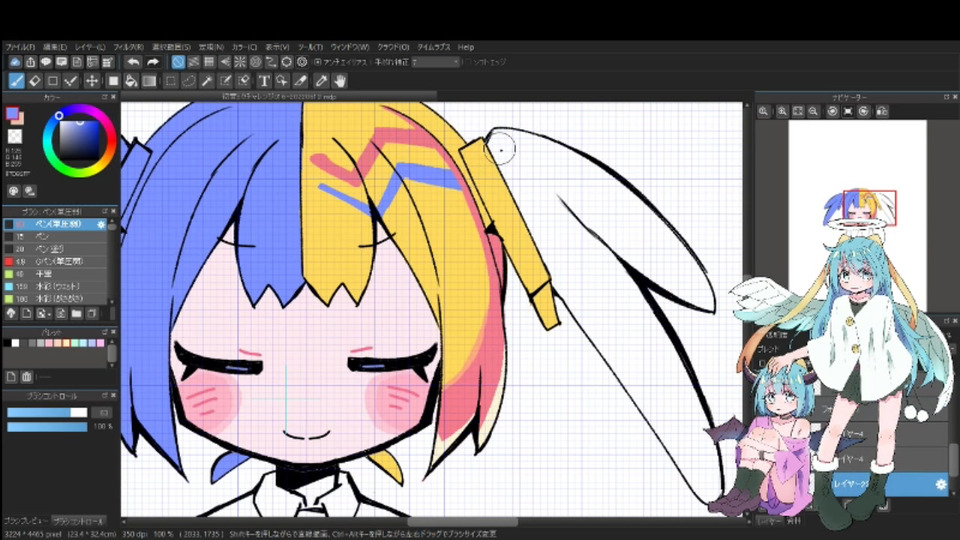Select the Dot tool
Screen dimensions: 960x540
[x=71, y=81]
